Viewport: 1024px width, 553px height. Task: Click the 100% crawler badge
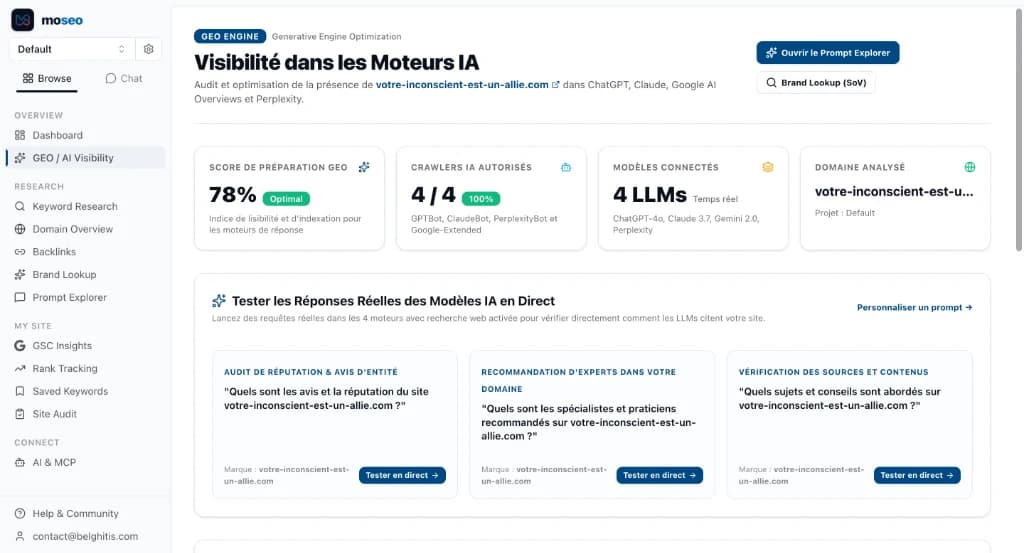[x=481, y=198]
